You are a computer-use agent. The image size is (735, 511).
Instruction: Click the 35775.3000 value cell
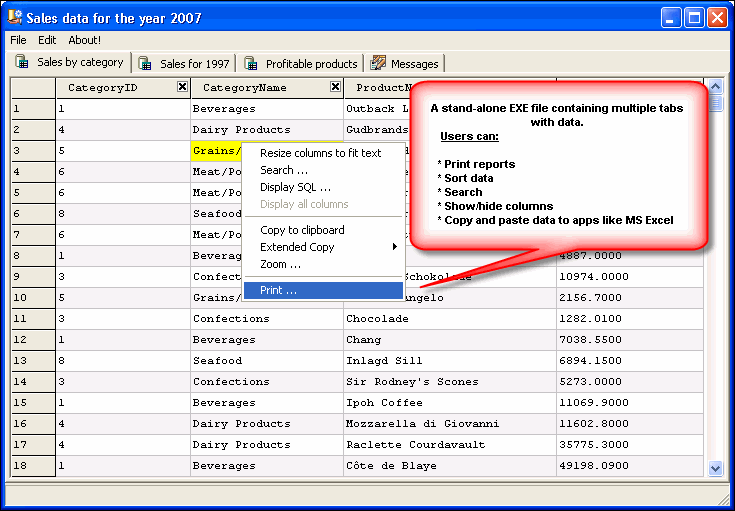coord(630,444)
